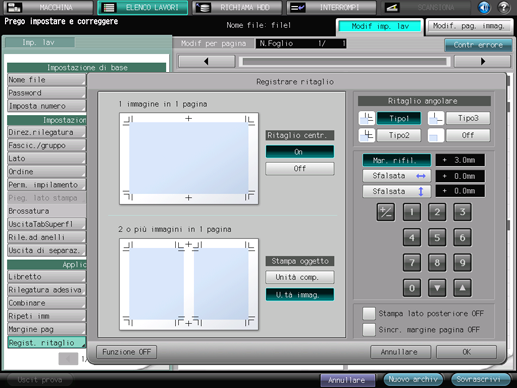Open help question mark icon
Screen dimensions: 517x388
(x=504, y=7)
